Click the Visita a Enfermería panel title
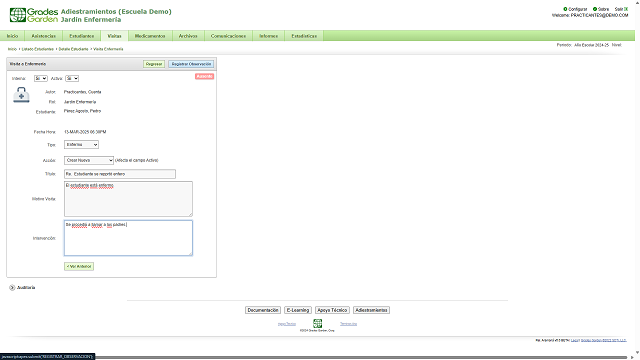The width and height of the screenshot is (640, 360). (28, 64)
